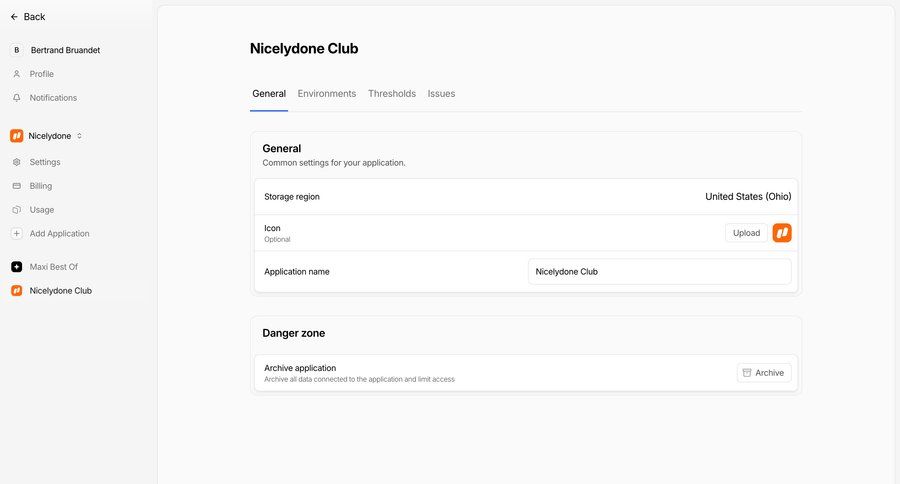Open the Billing page
Viewport: 900px width, 484px height.
click(x=41, y=186)
